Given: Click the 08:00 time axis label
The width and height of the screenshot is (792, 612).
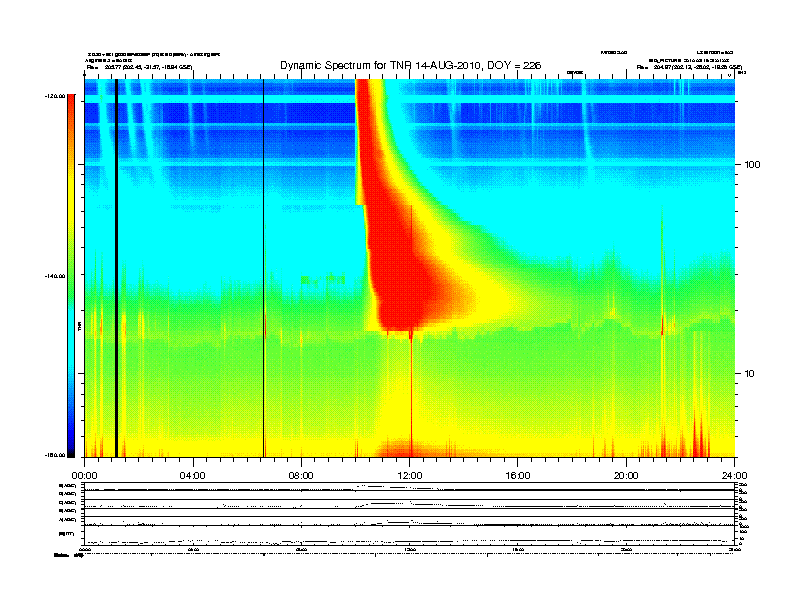Looking at the screenshot, I should click(x=301, y=476).
